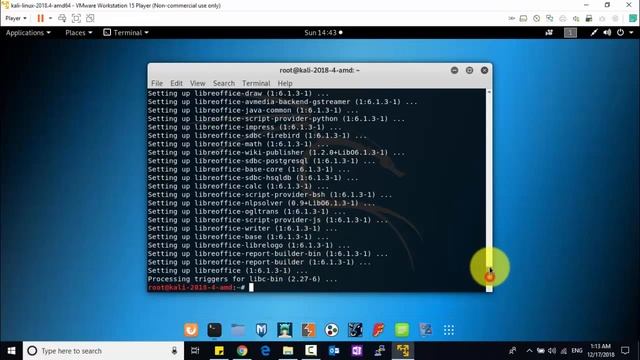Click Send Ctrl+Alt+Del icon in VMware toolbar
Image resolution: width=640 pixels, height=360 pixels.
point(62,18)
